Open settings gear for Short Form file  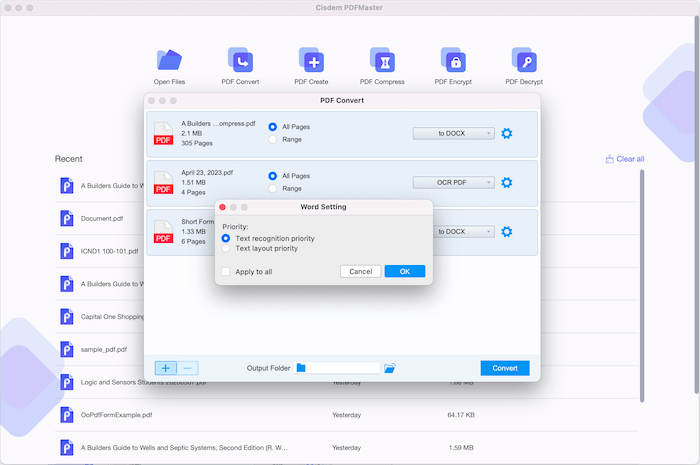[x=507, y=232]
